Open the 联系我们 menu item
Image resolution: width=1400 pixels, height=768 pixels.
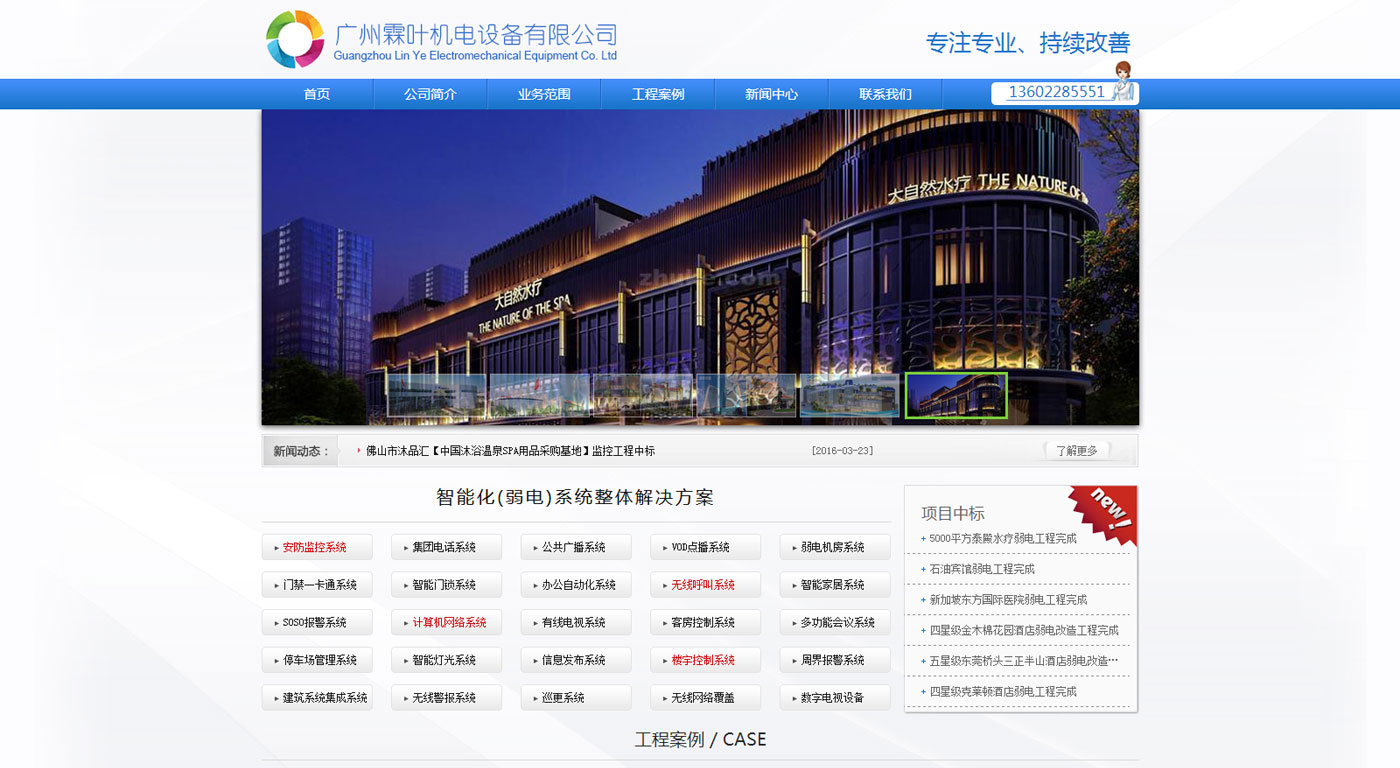(x=885, y=94)
